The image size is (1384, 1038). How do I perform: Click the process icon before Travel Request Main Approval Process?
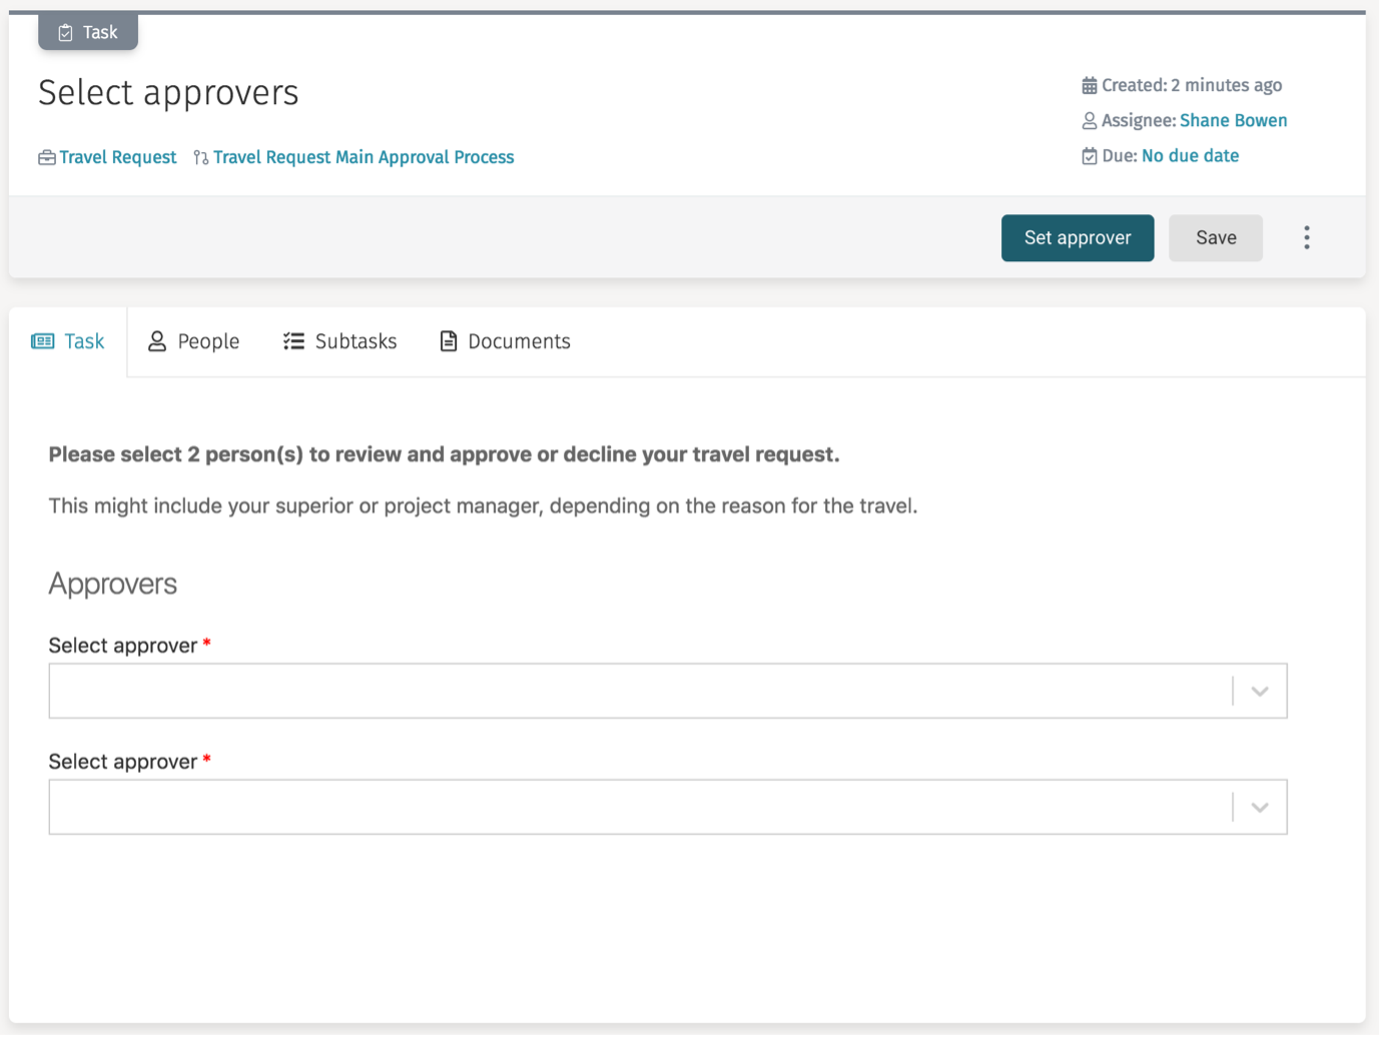coord(199,157)
